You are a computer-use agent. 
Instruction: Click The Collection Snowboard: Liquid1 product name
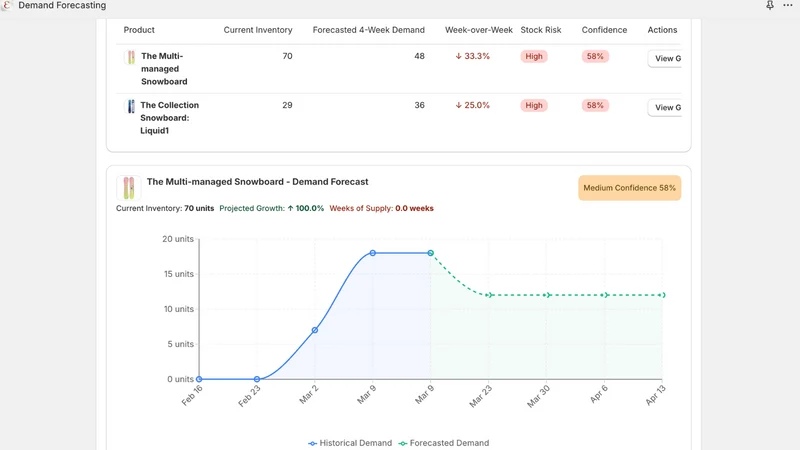(169, 118)
